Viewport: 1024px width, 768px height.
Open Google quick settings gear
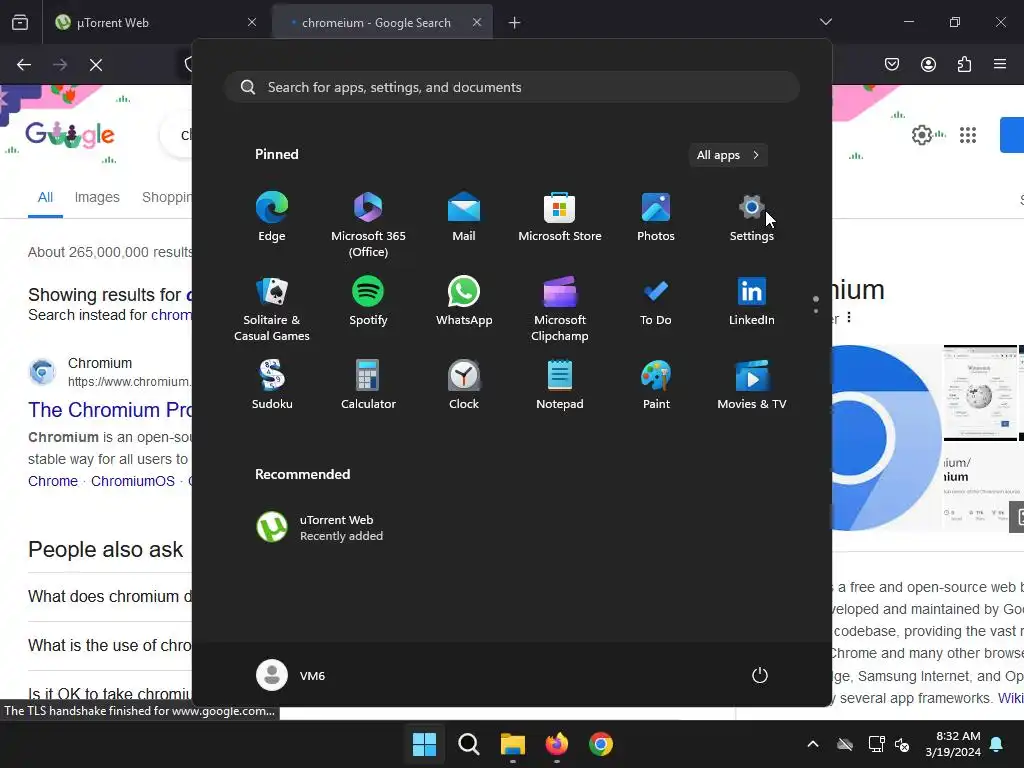(x=921, y=135)
